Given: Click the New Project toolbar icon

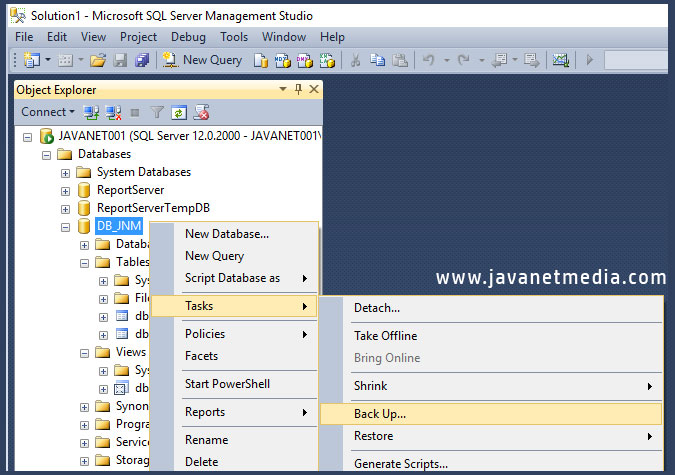Looking at the screenshot, I should [32, 60].
